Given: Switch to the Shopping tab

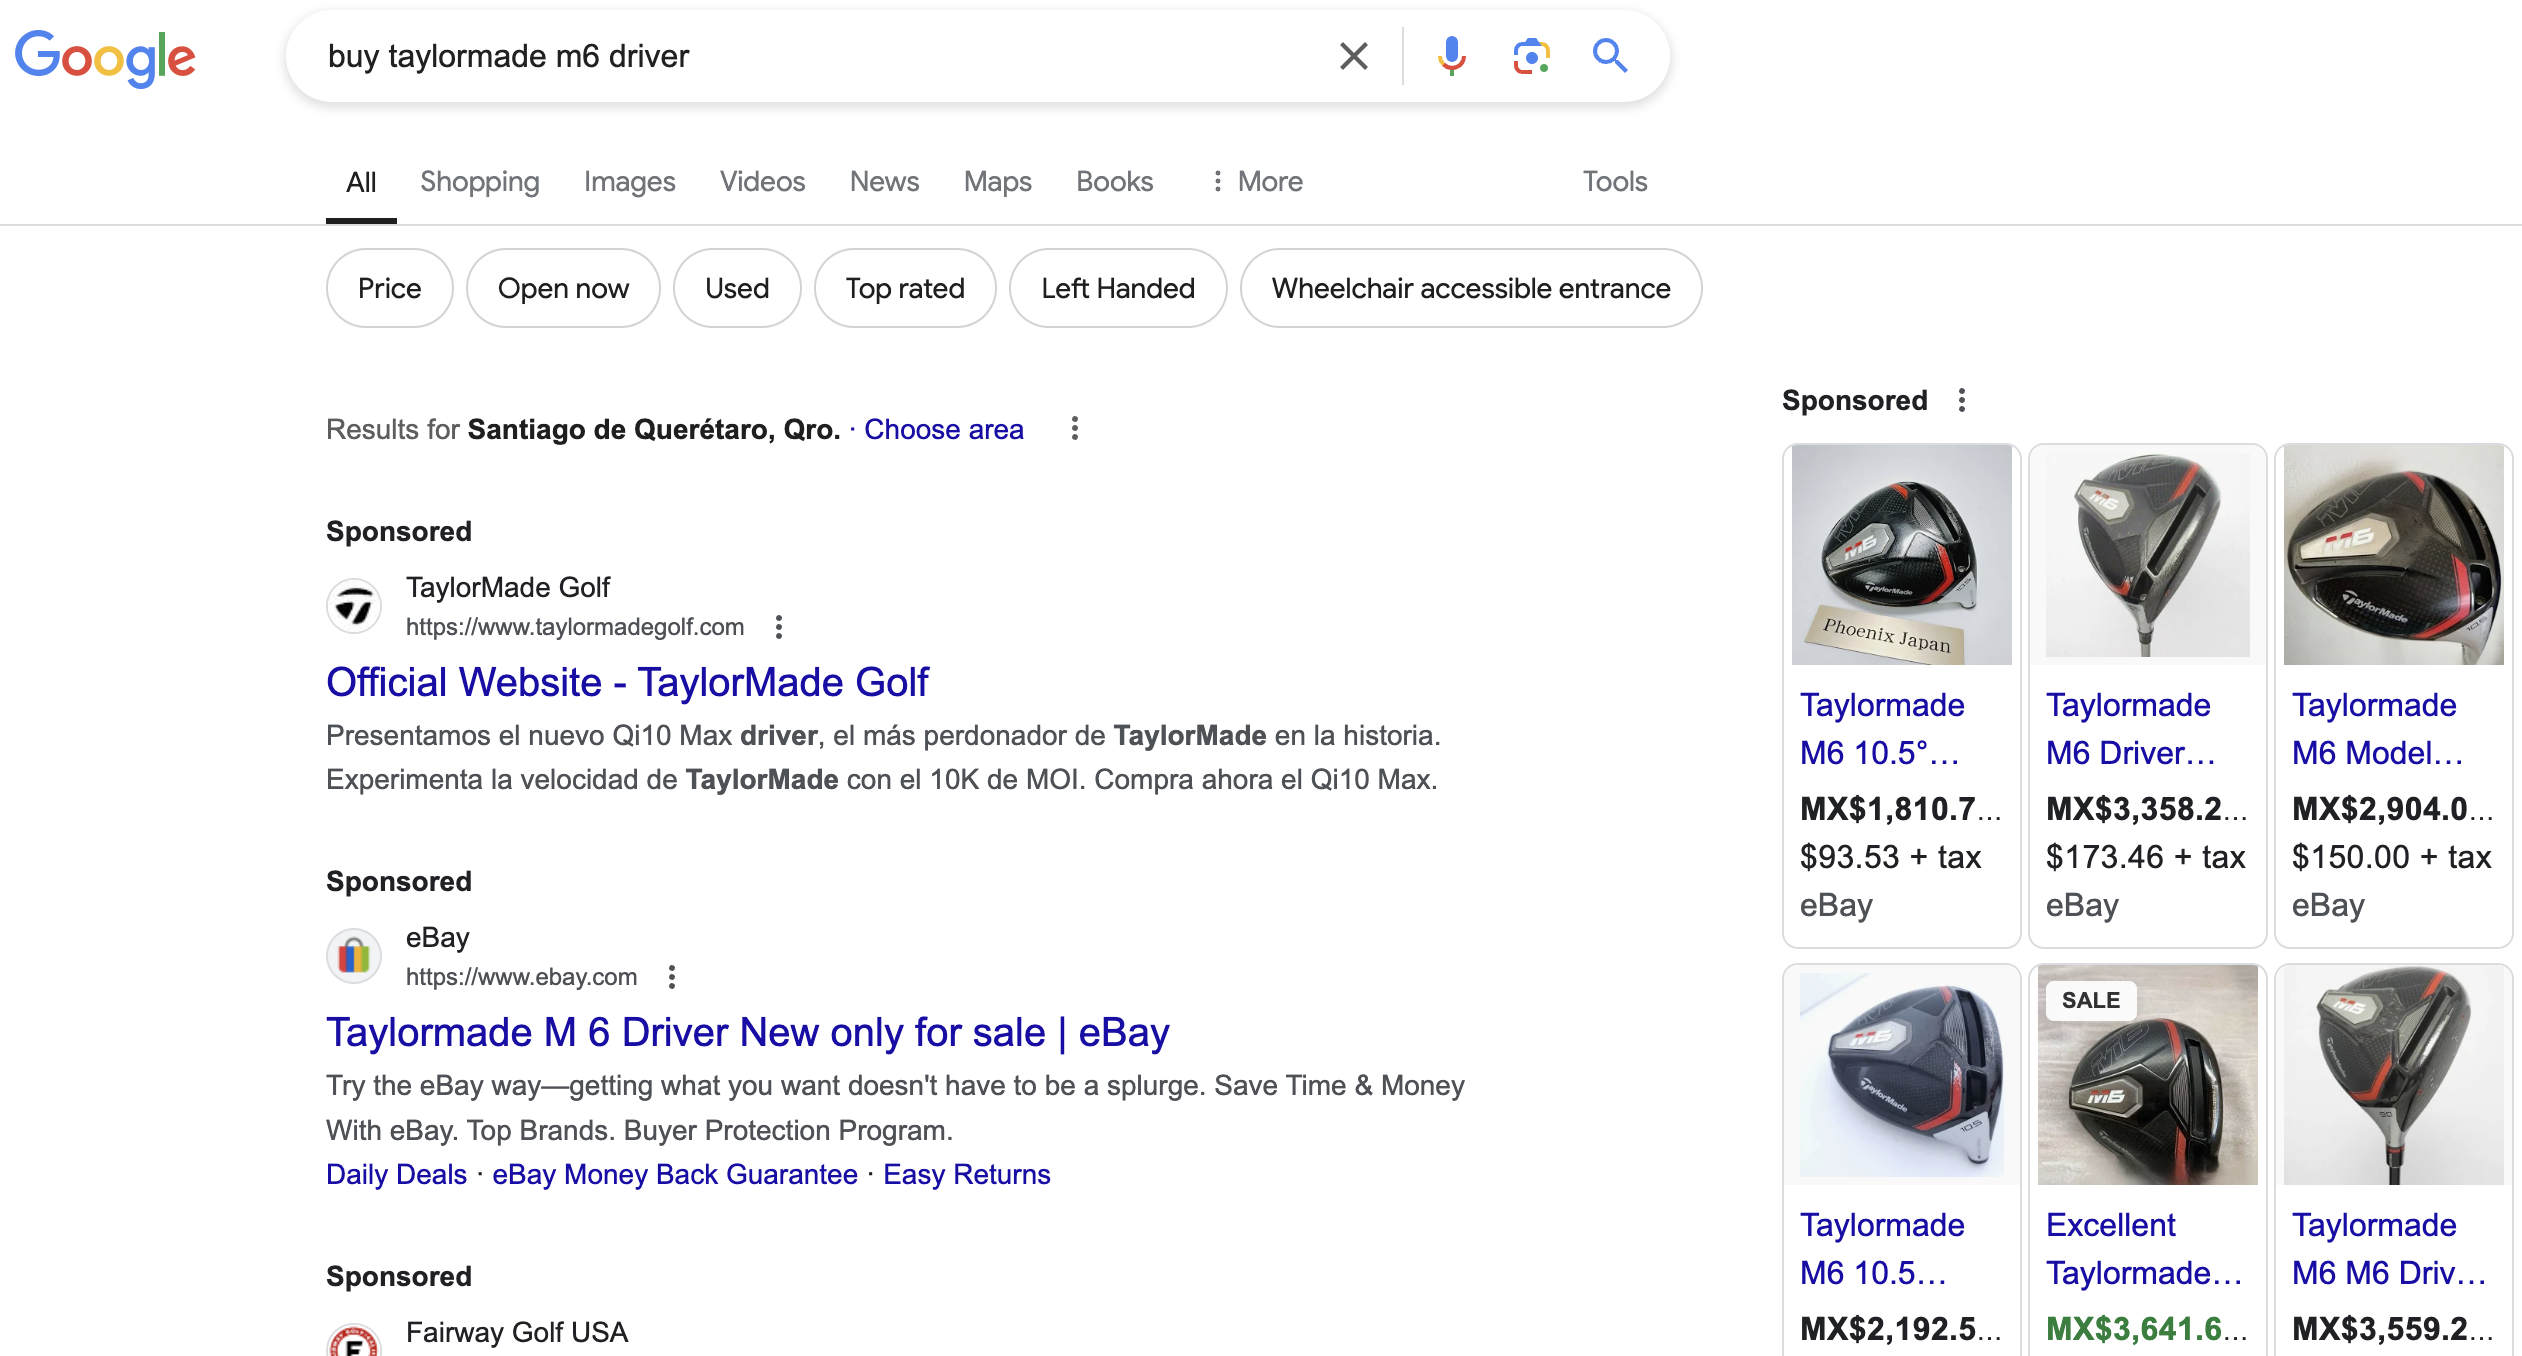Looking at the screenshot, I should (x=479, y=181).
